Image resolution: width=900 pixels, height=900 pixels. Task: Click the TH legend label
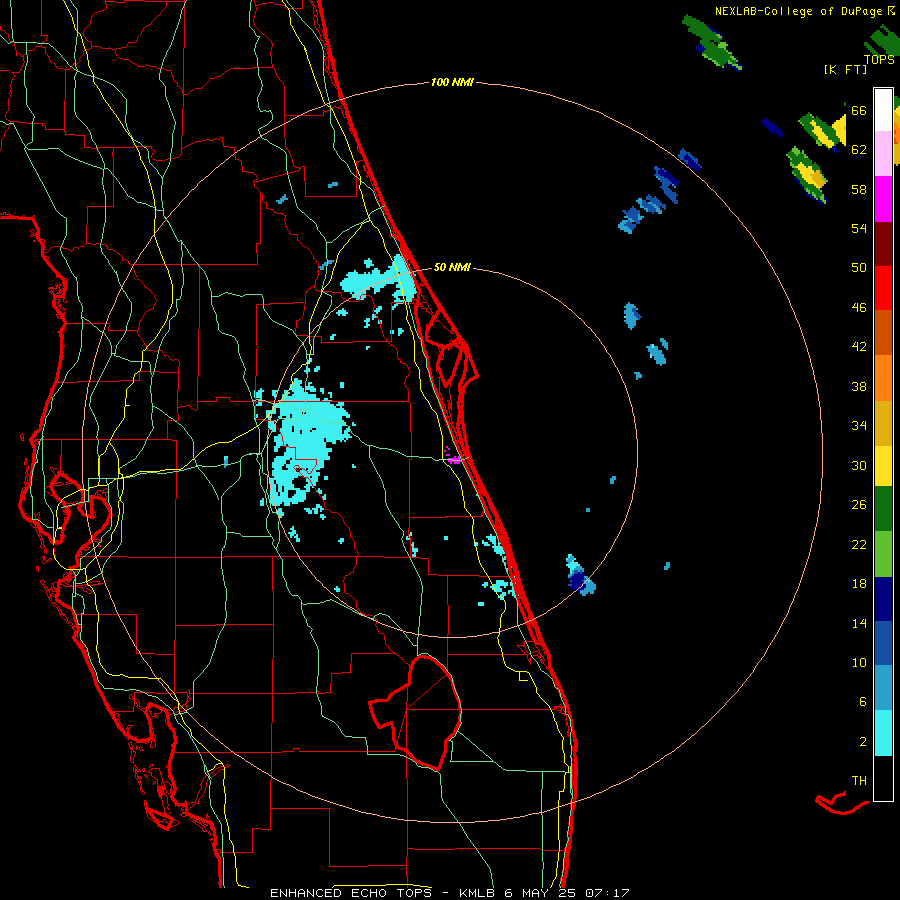[x=859, y=781]
